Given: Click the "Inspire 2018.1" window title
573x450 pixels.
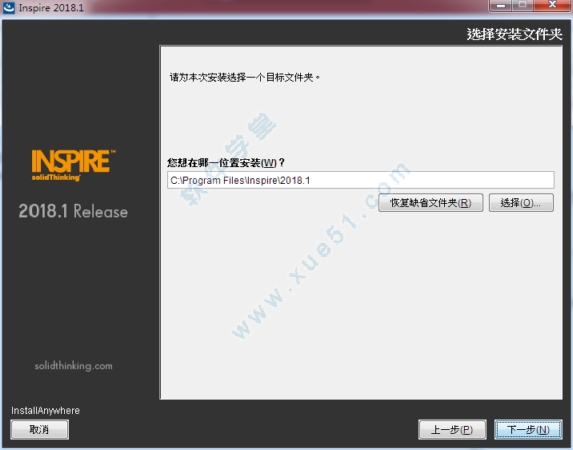Looking at the screenshot, I should [x=51, y=8].
